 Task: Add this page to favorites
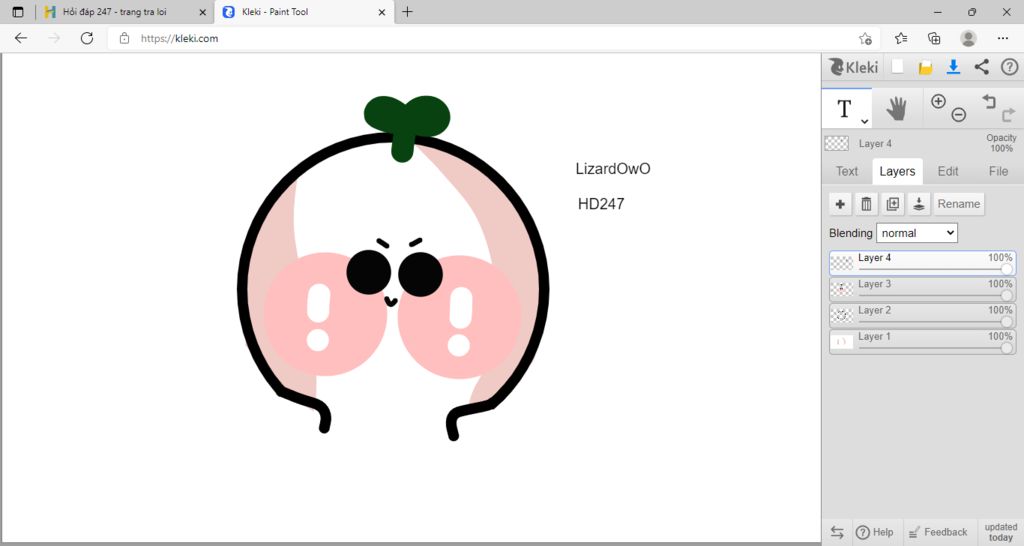[x=865, y=39]
